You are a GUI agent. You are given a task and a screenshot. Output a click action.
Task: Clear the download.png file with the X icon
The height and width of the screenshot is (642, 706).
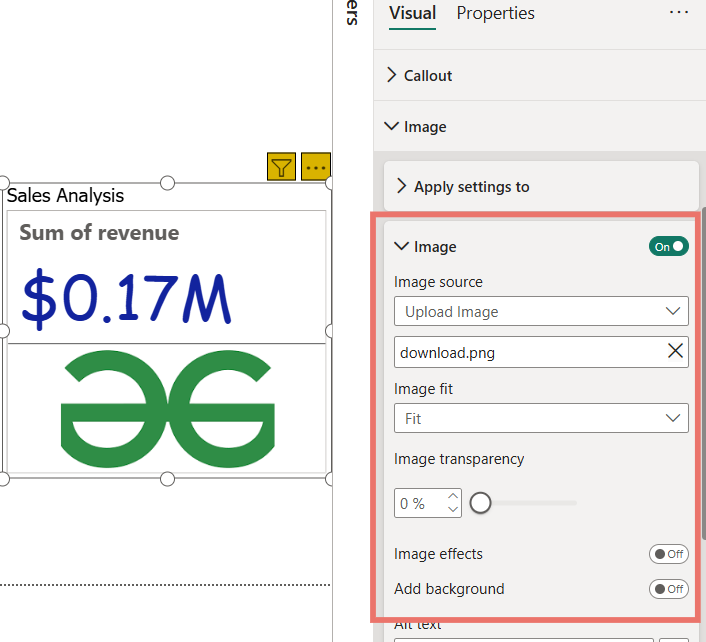tap(675, 351)
